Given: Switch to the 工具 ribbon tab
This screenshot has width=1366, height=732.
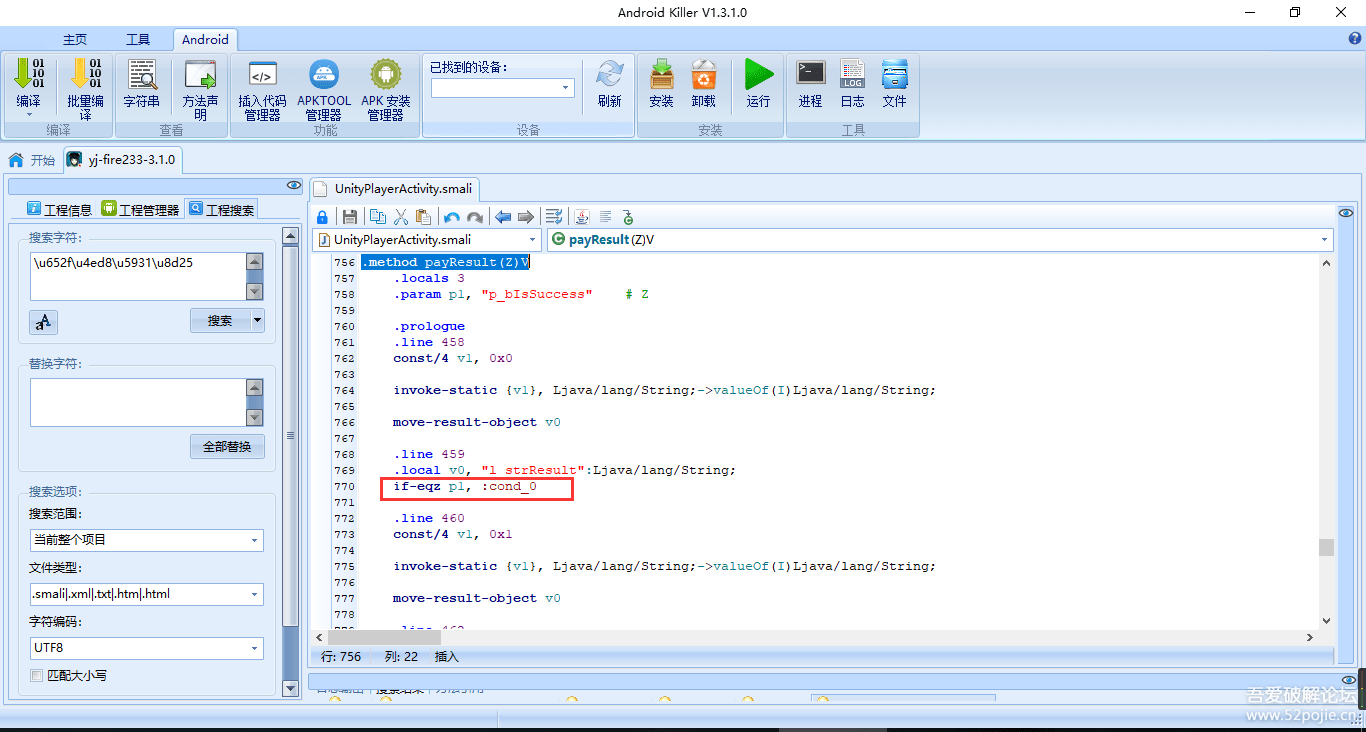Looking at the screenshot, I should [138, 40].
